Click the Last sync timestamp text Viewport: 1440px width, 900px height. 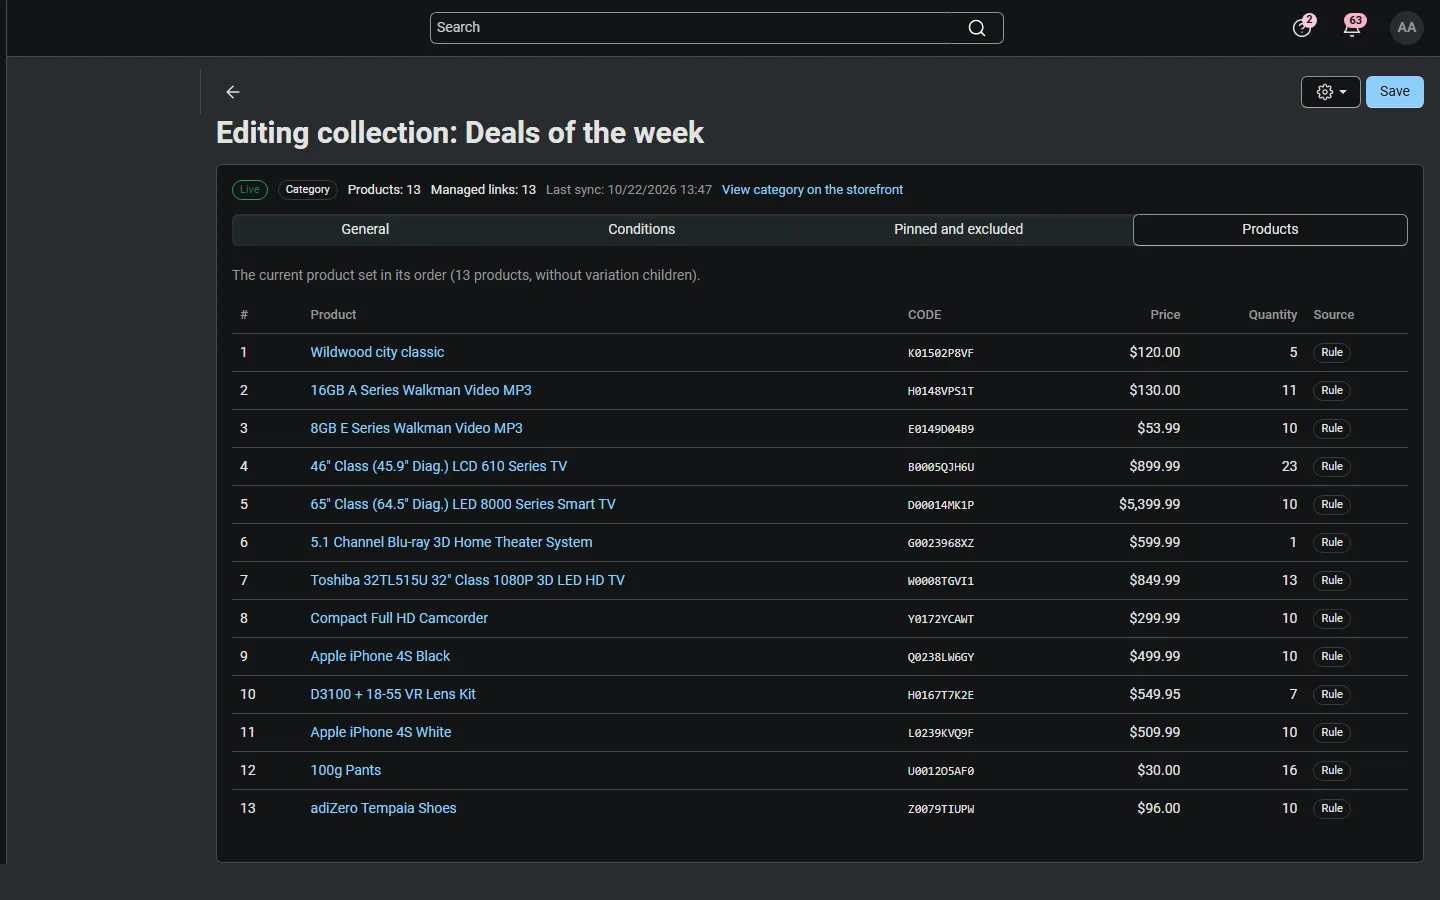(x=629, y=190)
